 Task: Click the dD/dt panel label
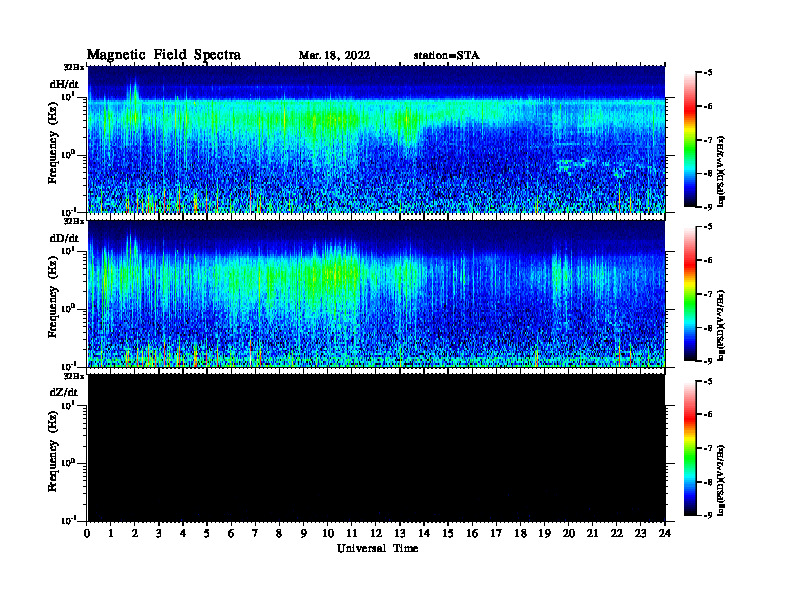pos(64,238)
